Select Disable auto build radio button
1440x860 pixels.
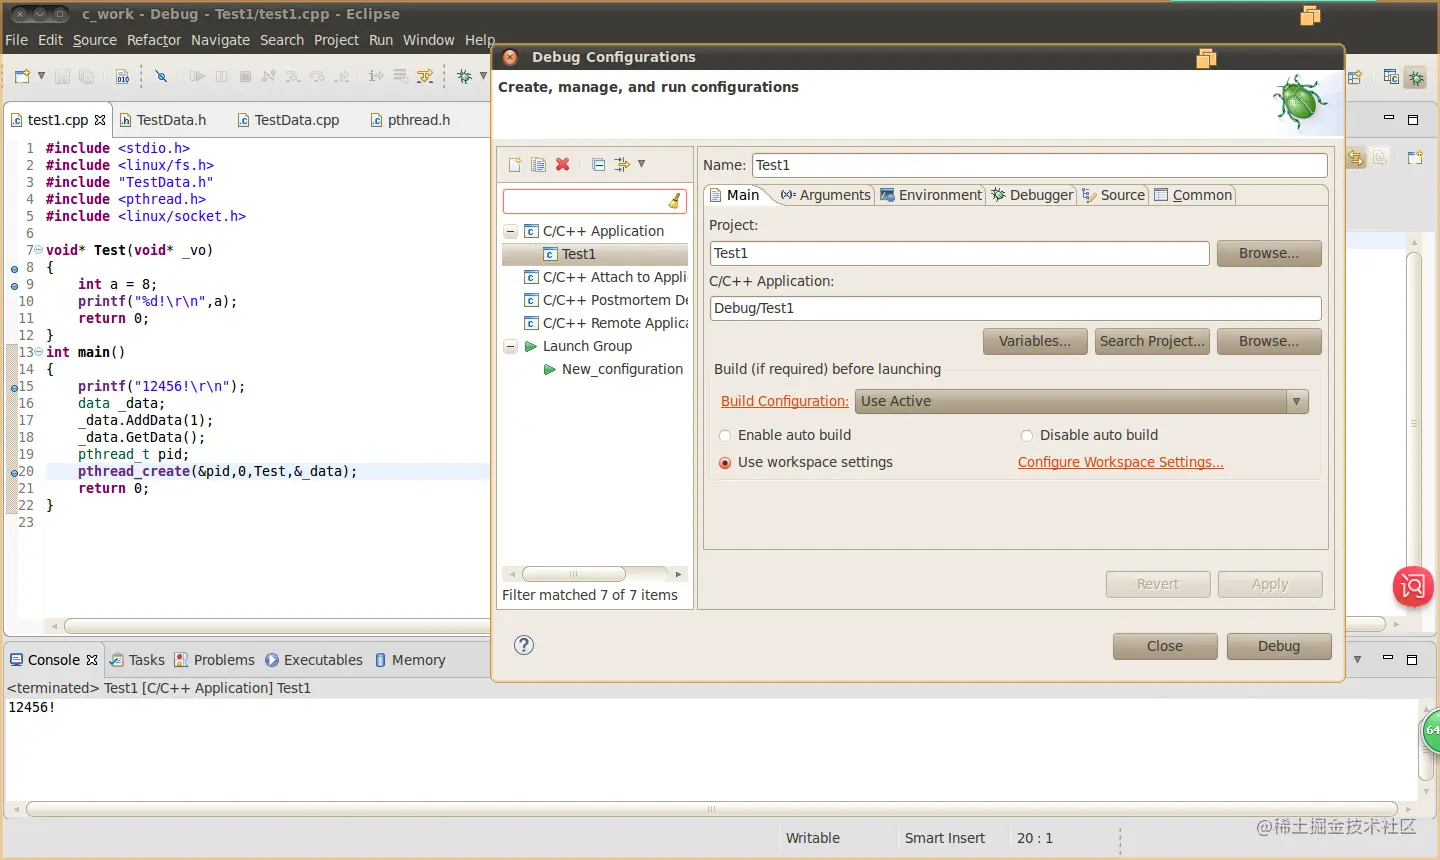coord(1027,436)
